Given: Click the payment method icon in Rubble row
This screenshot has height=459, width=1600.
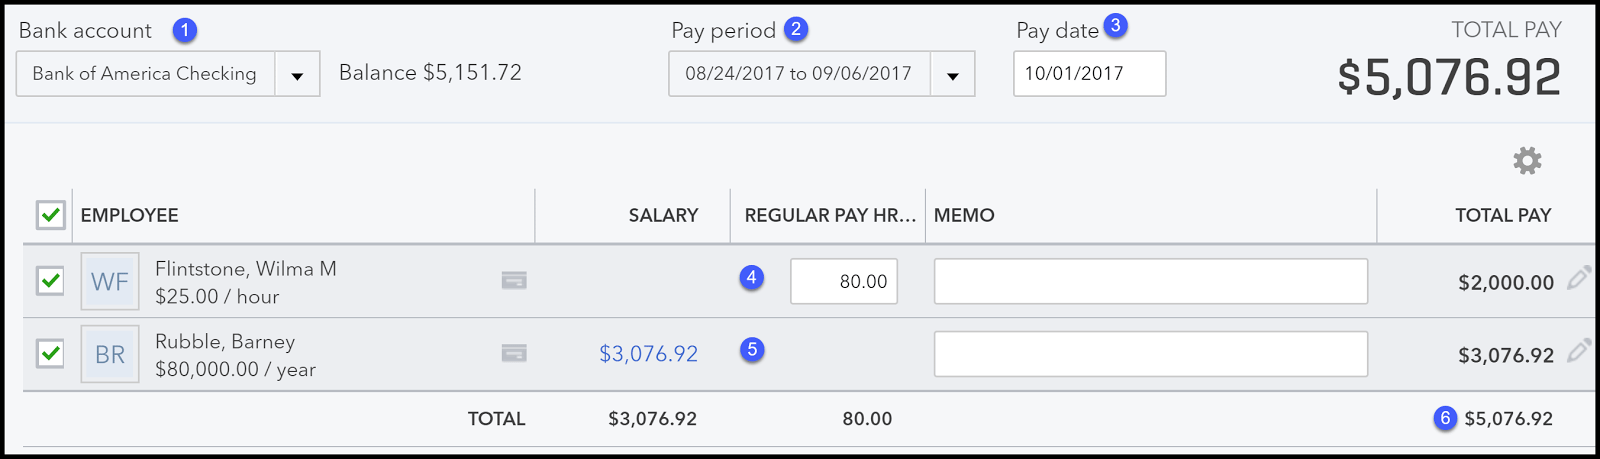Looking at the screenshot, I should [x=514, y=353].
